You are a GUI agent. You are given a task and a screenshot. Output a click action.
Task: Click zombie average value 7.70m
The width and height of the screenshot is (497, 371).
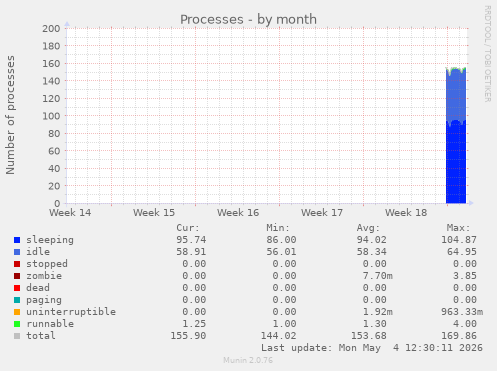click(x=377, y=276)
